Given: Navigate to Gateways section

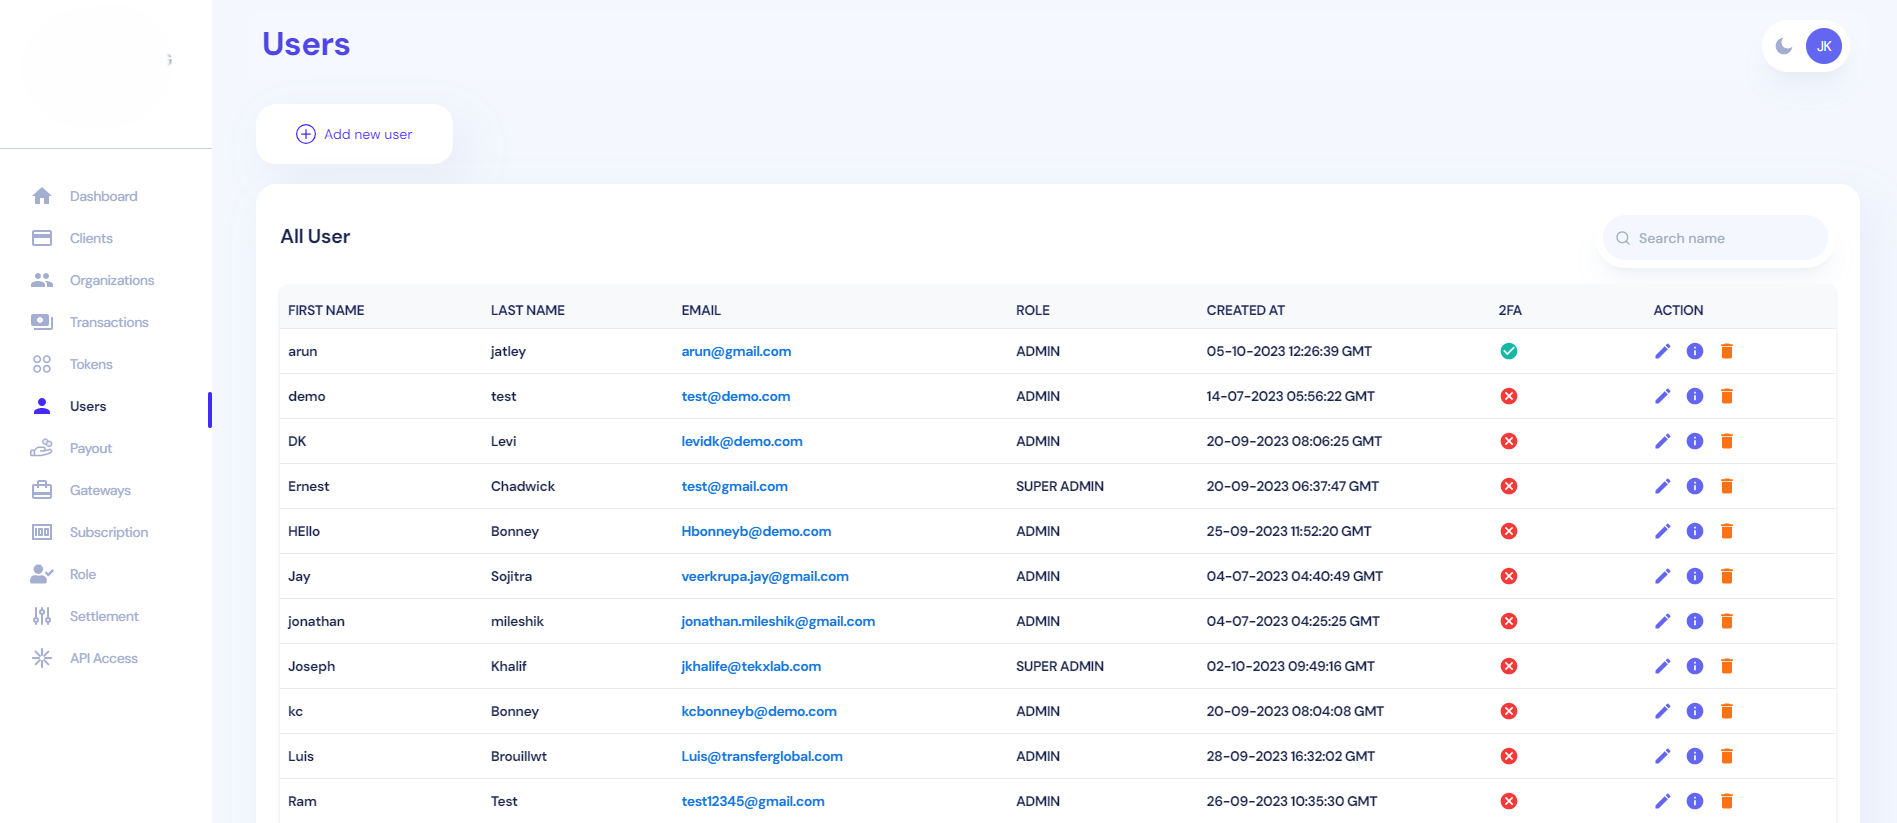Looking at the screenshot, I should 100,490.
